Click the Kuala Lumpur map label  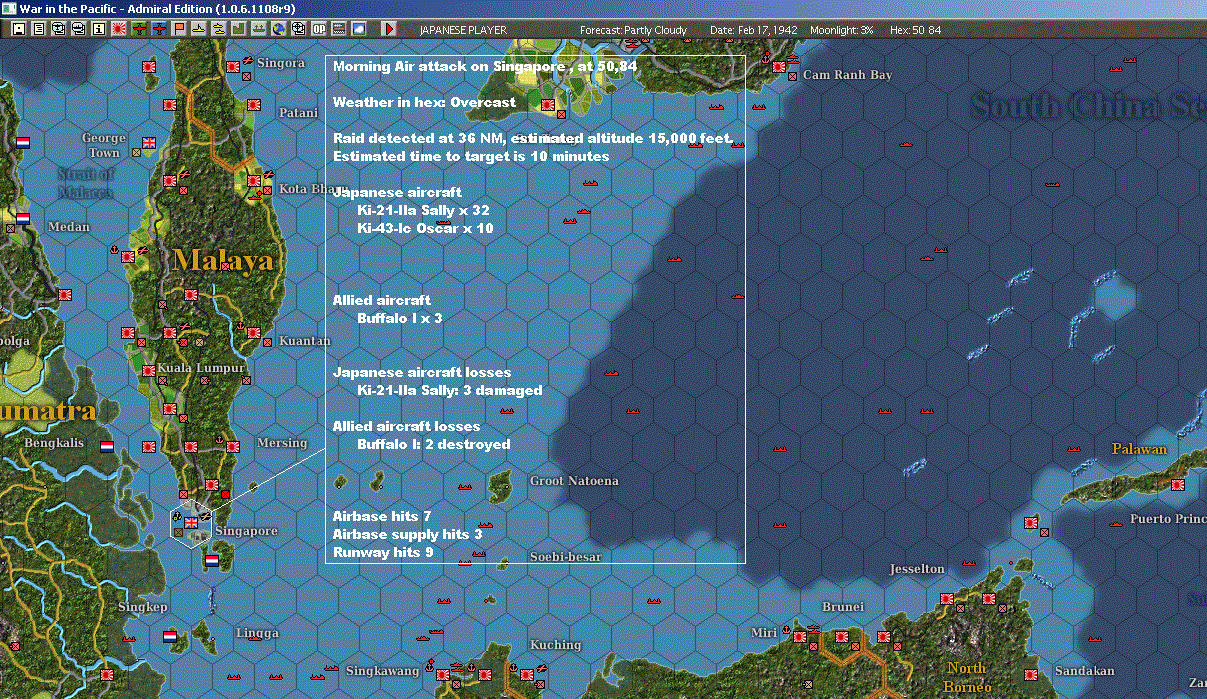tap(200, 369)
